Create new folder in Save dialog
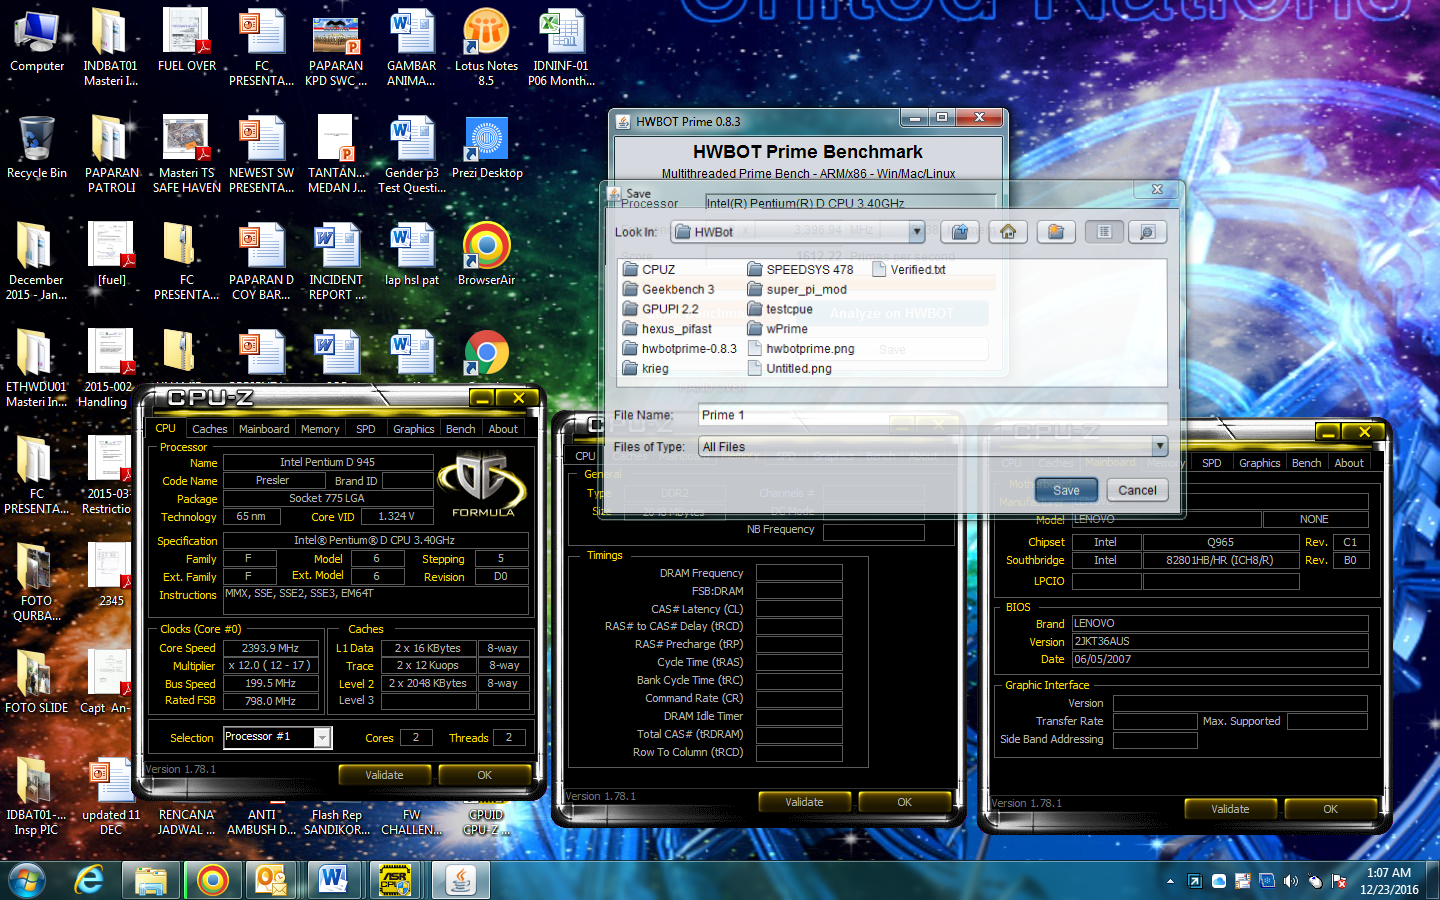1440x900 pixels. pyautogui.click(x=1056, y=232)
